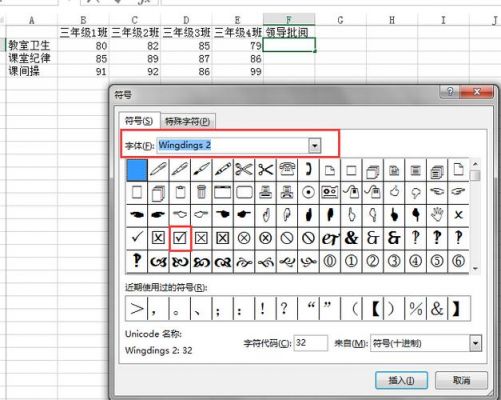This screenshot has height=400, width=501.
Task: Select the small x symbol at row end
Action: point(458,215)
